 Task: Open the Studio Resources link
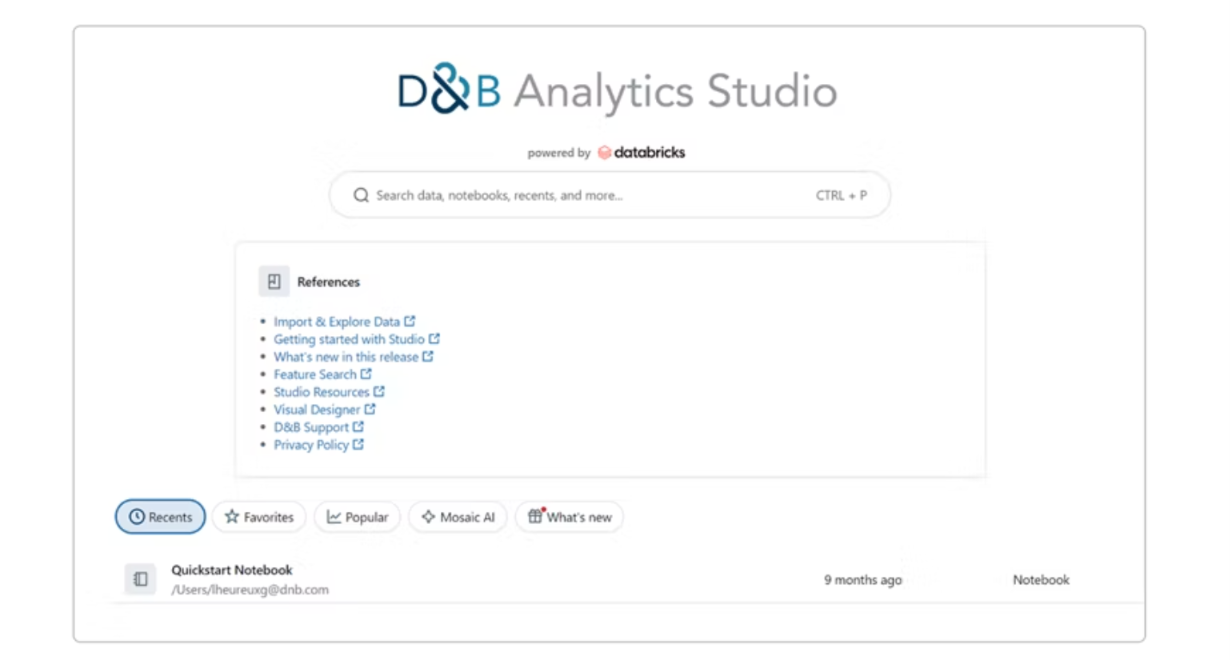click(322, 392)
